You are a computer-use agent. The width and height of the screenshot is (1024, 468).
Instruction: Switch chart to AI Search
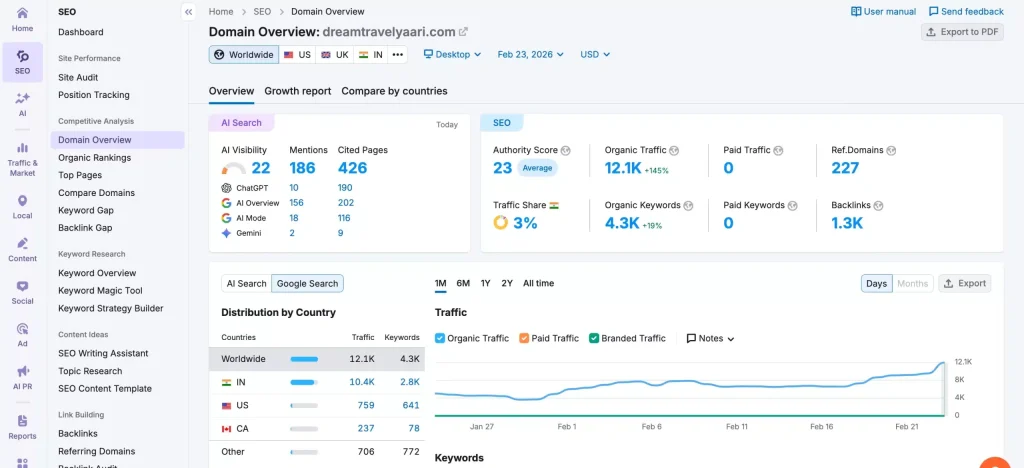(x=246, y=283)
